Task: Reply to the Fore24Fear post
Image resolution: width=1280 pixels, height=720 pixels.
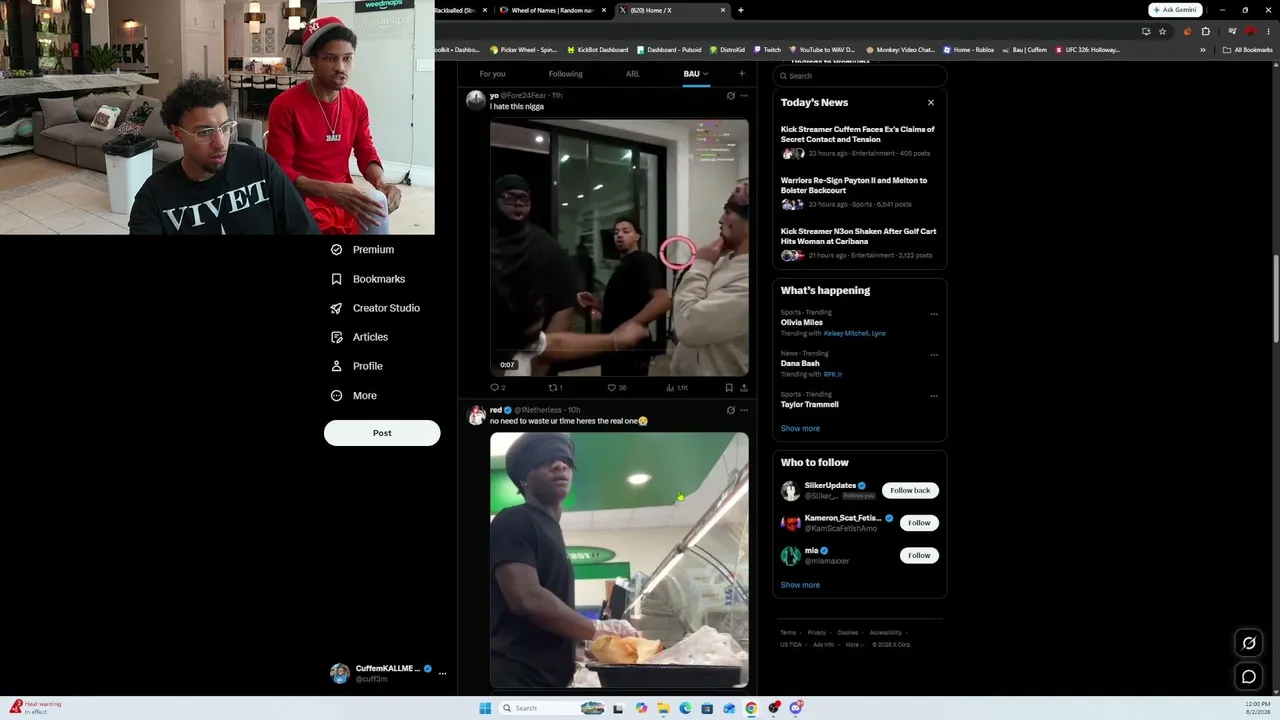Action: [x=497, y=388]
